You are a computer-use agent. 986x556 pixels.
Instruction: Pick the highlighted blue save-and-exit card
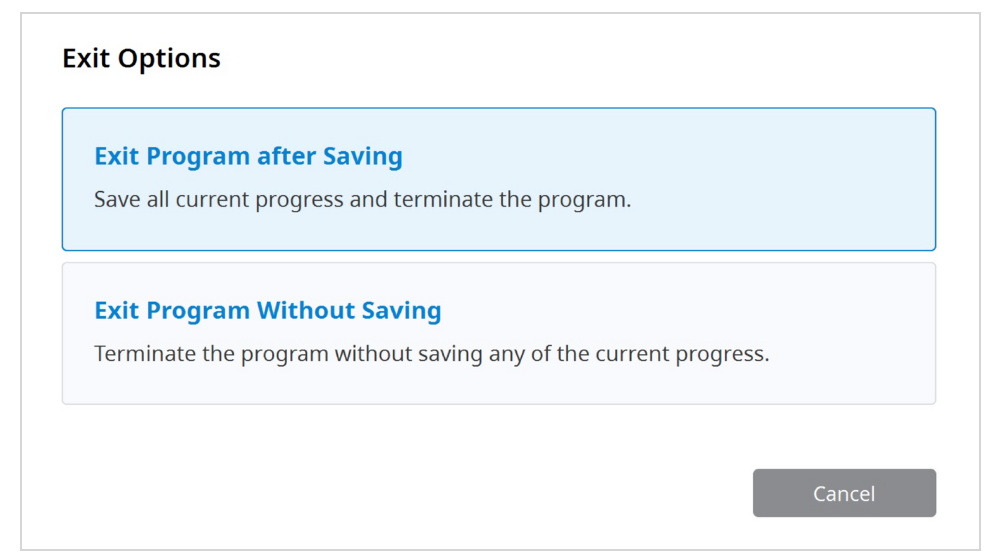(499, 179)
